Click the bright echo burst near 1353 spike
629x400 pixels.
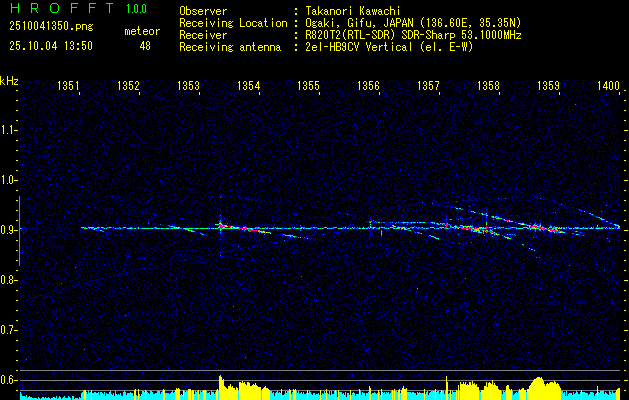(220, 226)
